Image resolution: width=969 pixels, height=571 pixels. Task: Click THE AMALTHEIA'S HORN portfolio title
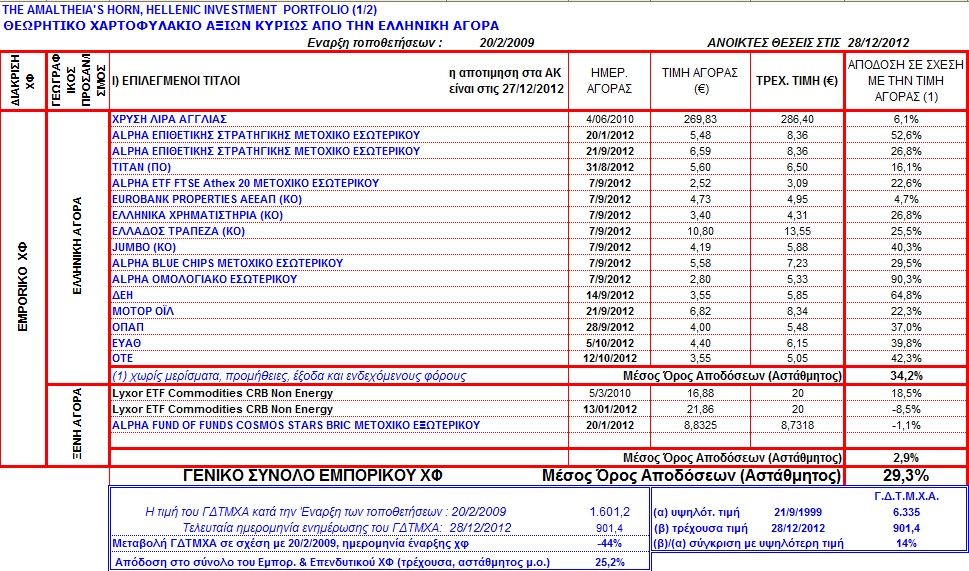(x=190, y=10)
